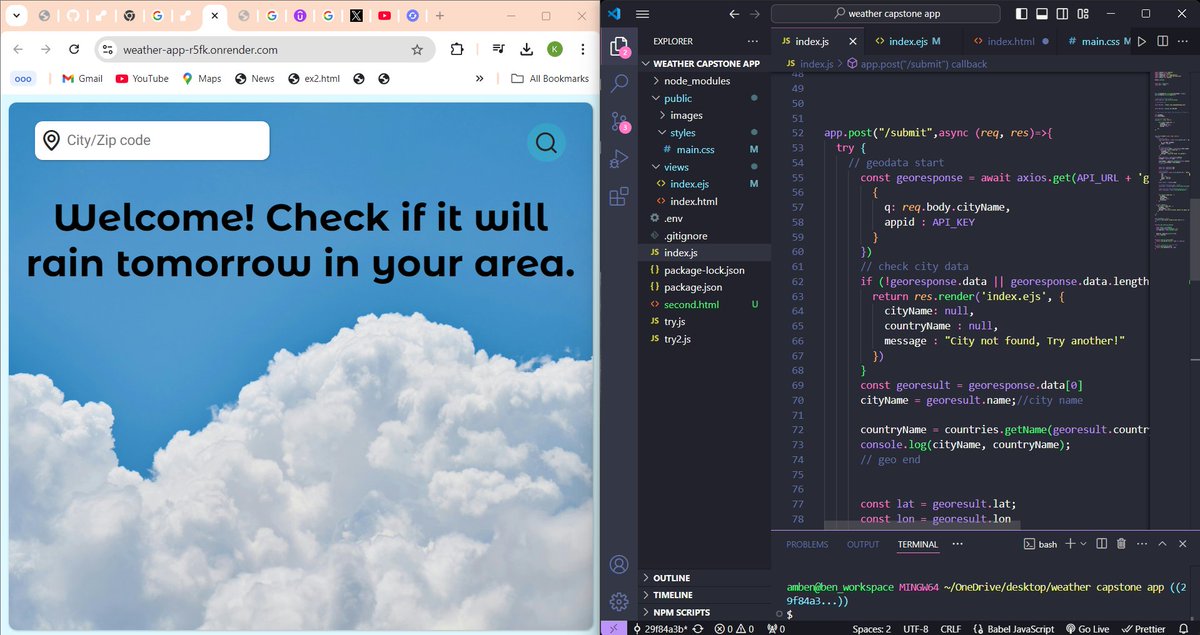Open the Source Control view in VS Code
Screen dimensions: 1200x635
618,120
